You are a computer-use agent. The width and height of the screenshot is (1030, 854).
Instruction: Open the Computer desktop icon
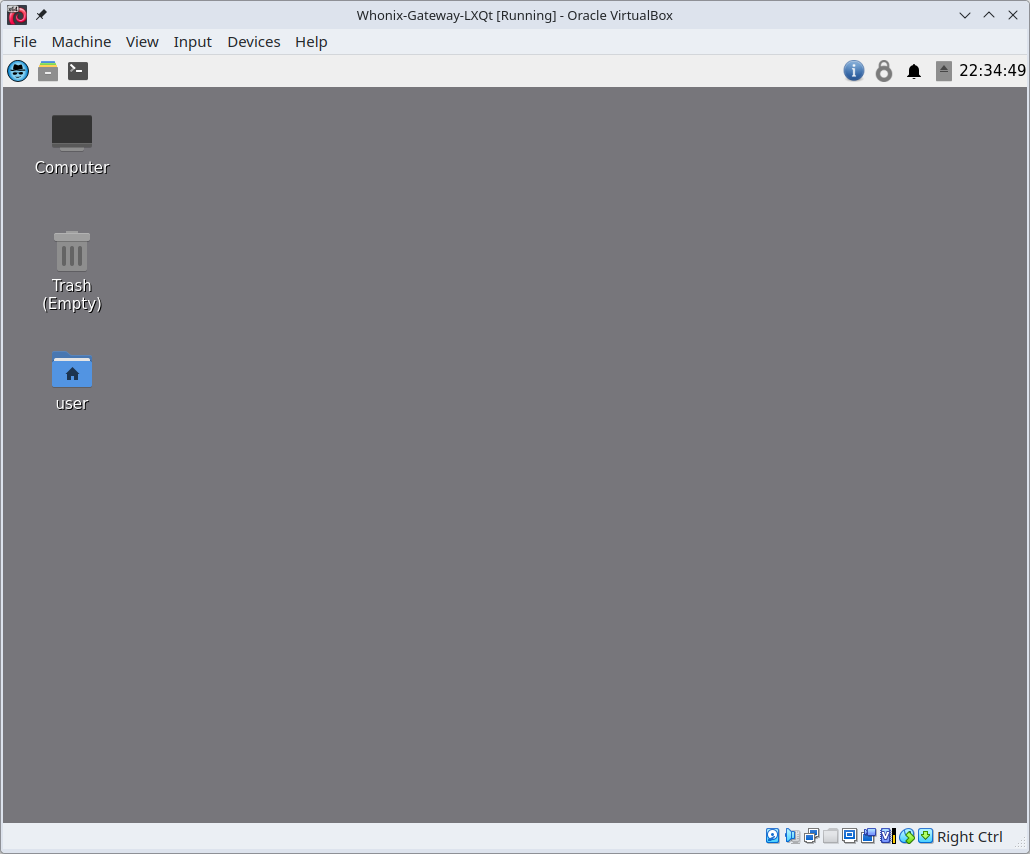tap(71, 130)
